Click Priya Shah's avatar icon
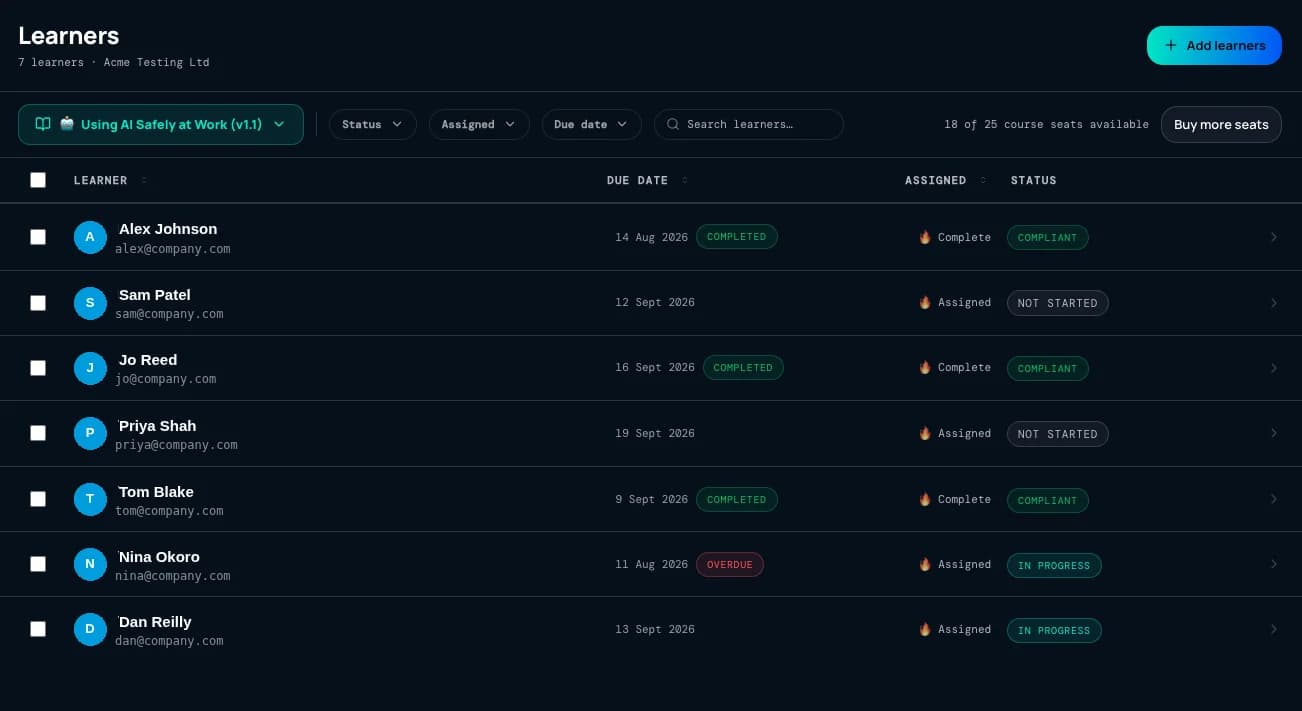This screenshot has height=711, width=1302. 90,433
